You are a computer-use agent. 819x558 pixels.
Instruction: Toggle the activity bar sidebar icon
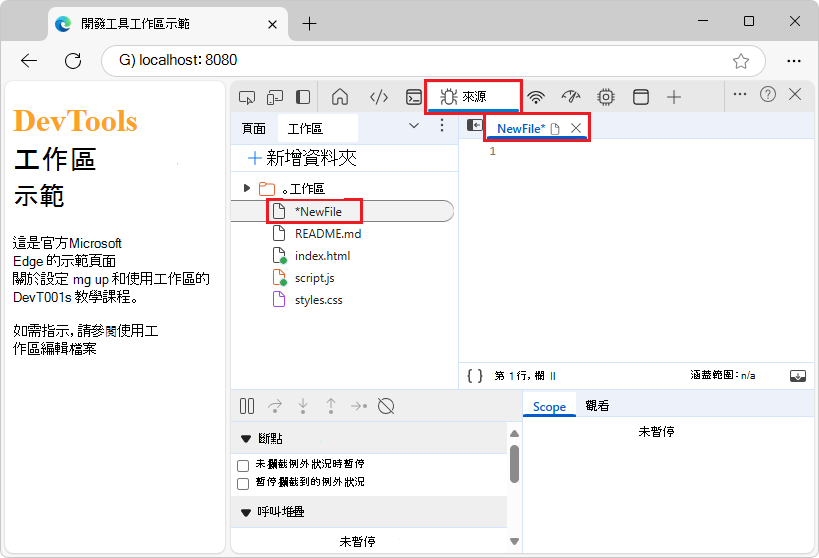point(303,97)
